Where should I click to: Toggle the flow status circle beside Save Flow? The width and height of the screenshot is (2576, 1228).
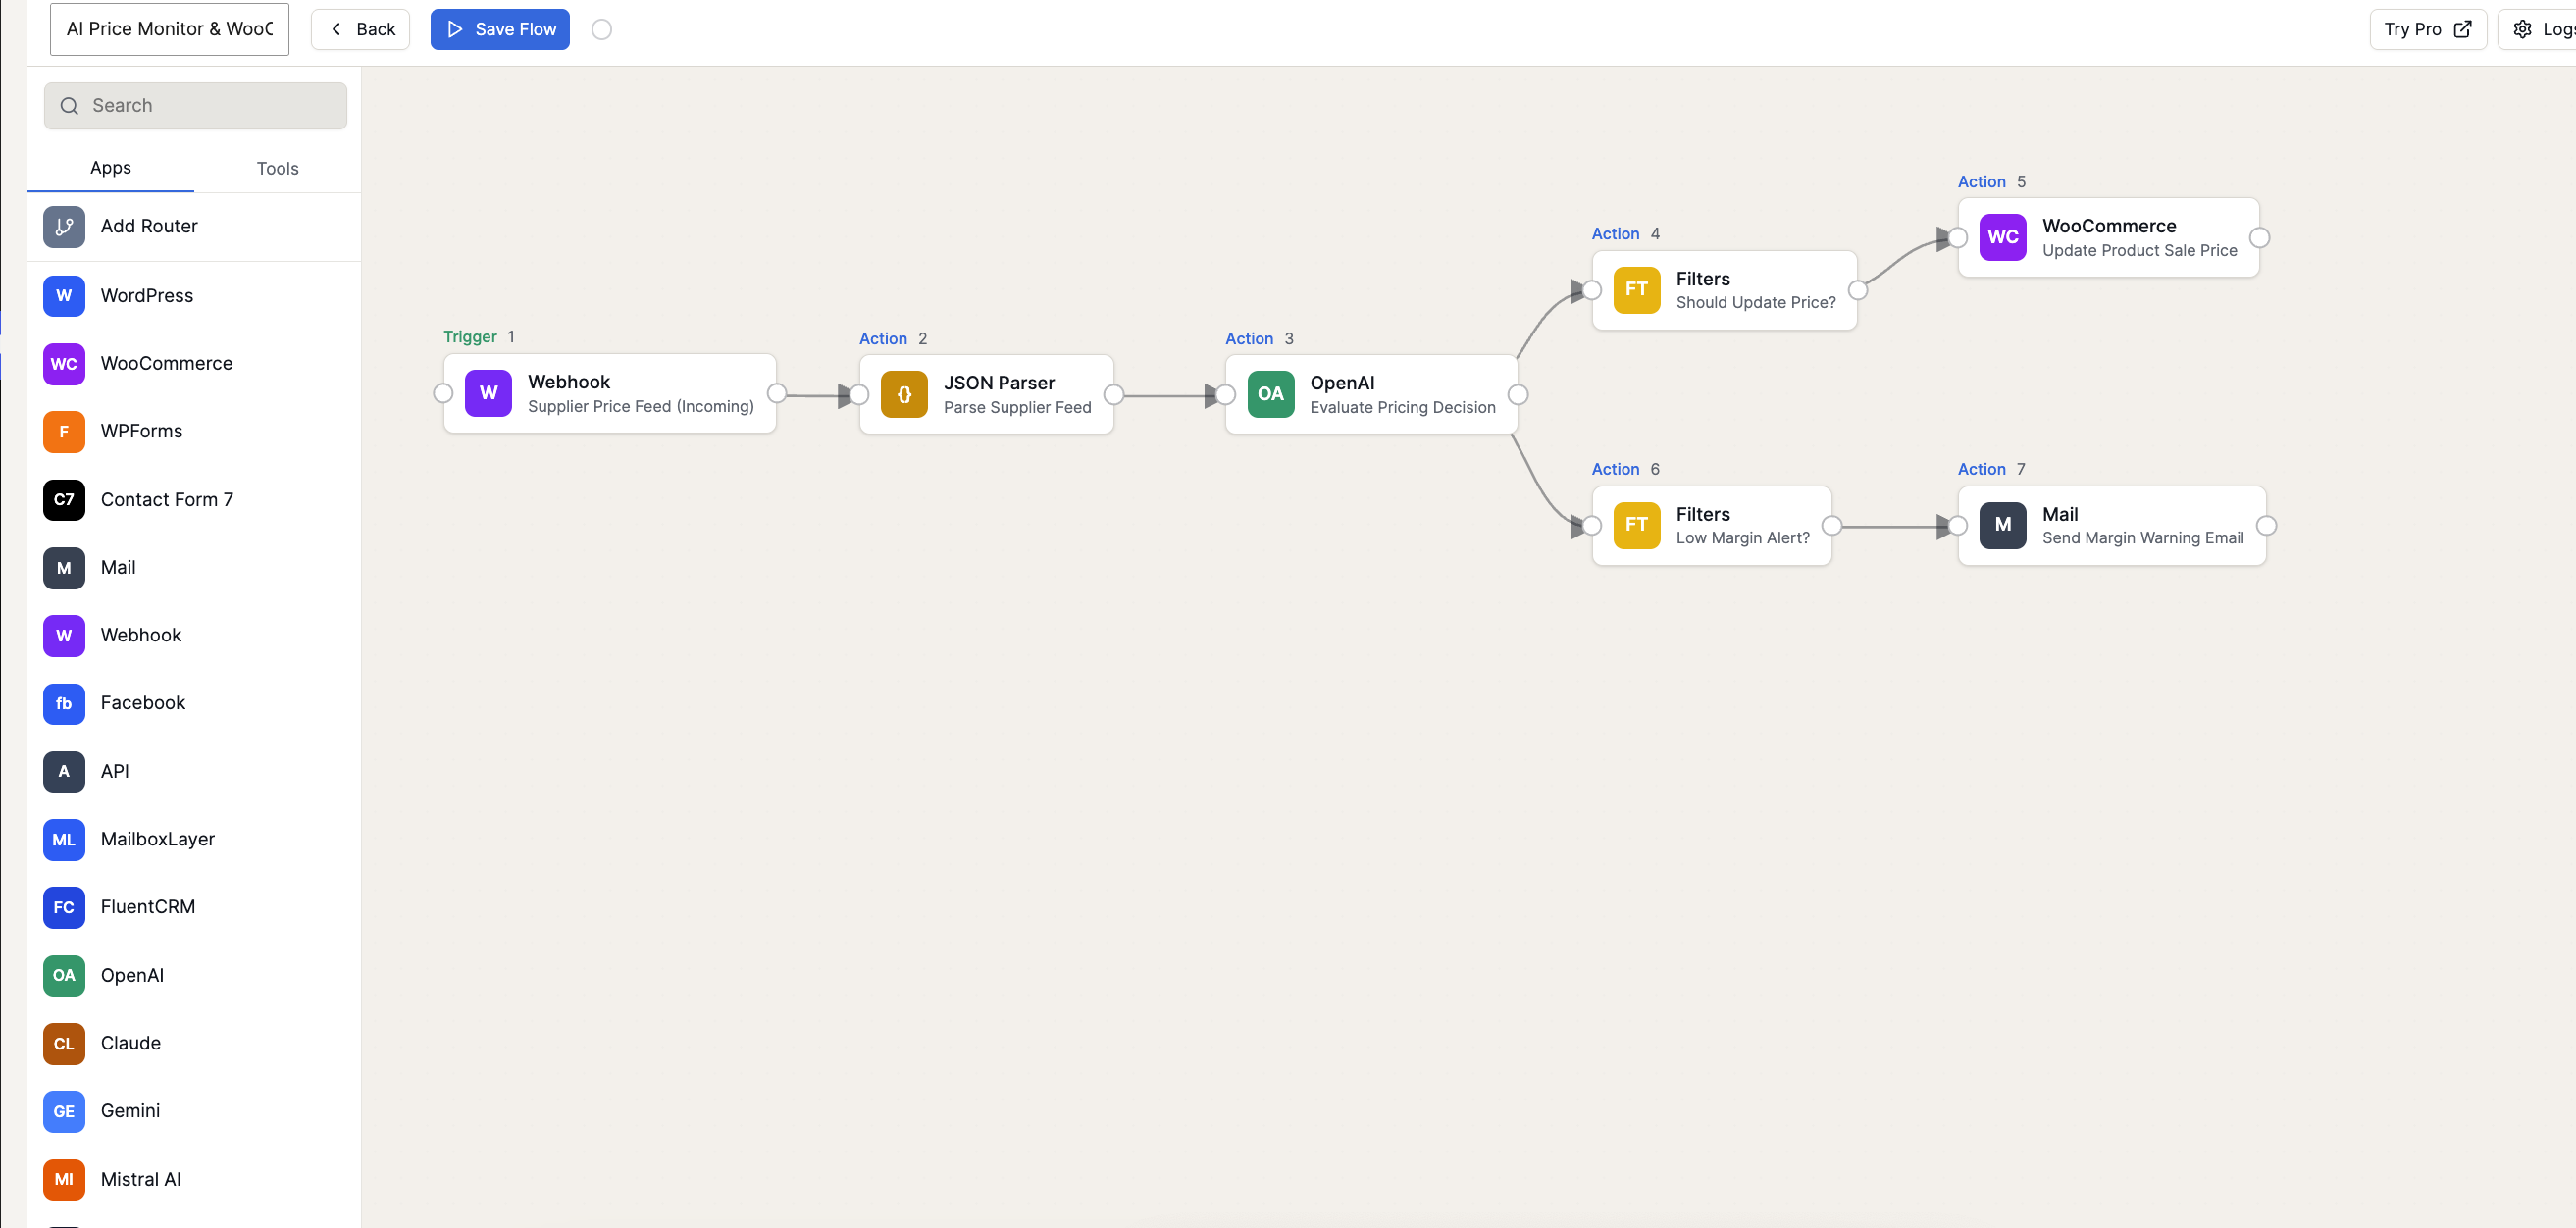[x=602, y=30]
